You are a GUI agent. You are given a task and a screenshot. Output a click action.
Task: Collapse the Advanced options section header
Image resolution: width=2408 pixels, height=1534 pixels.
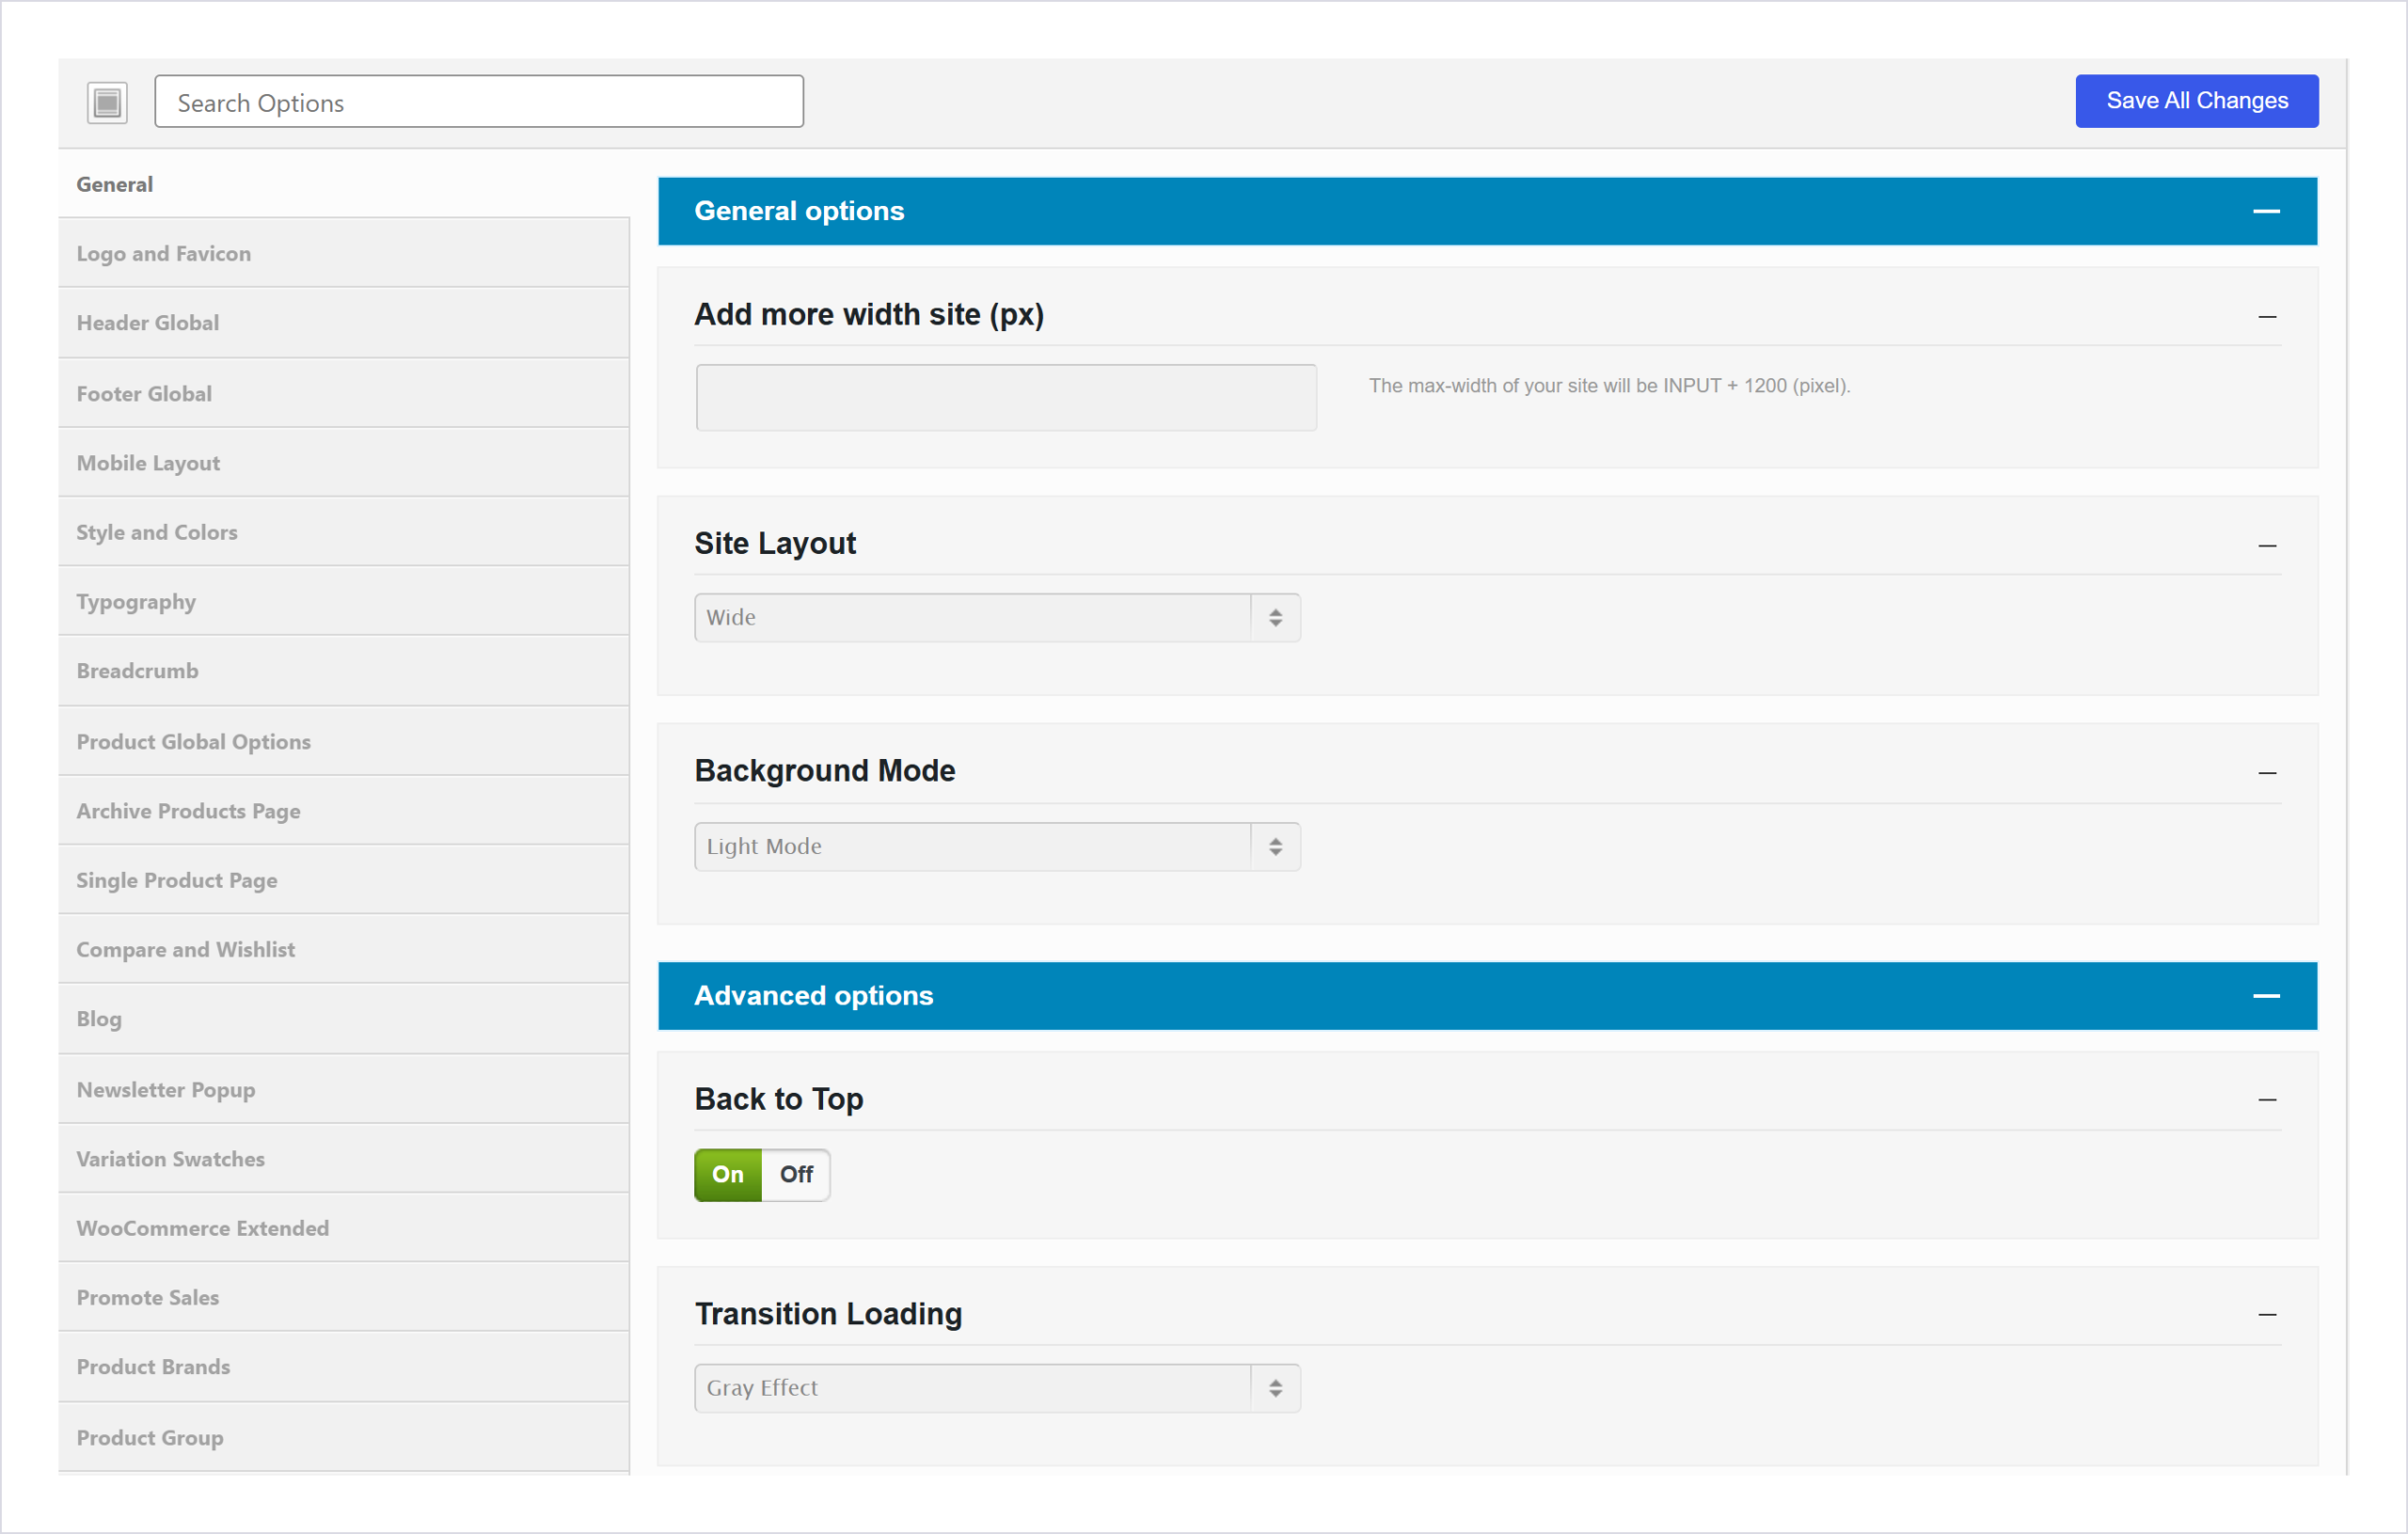pos(2266,996)
